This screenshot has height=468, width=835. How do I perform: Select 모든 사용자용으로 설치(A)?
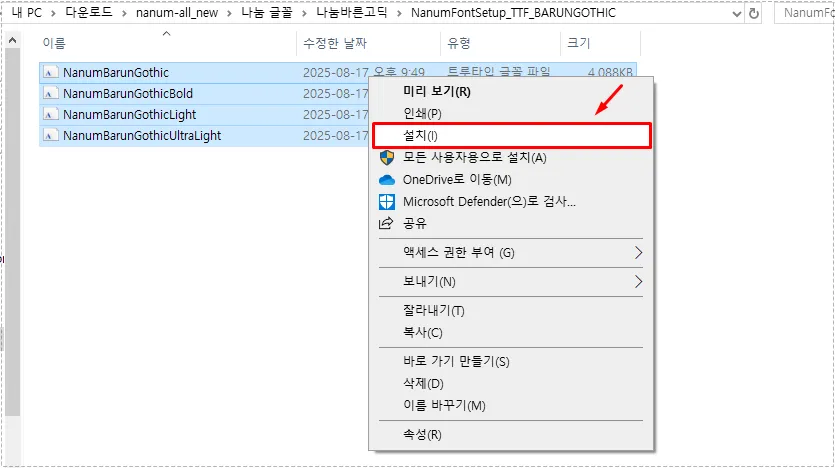pos(511,158)
